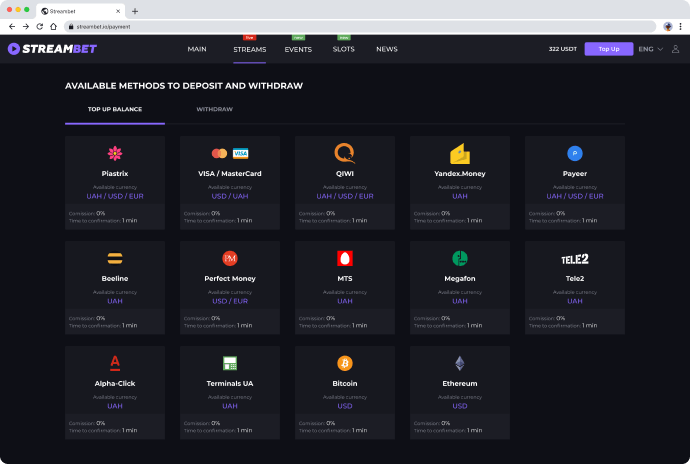The width and height of the screenshot is (690, 464).
Task: Click the UAH currency under Tele2
Action: point(575,301)
